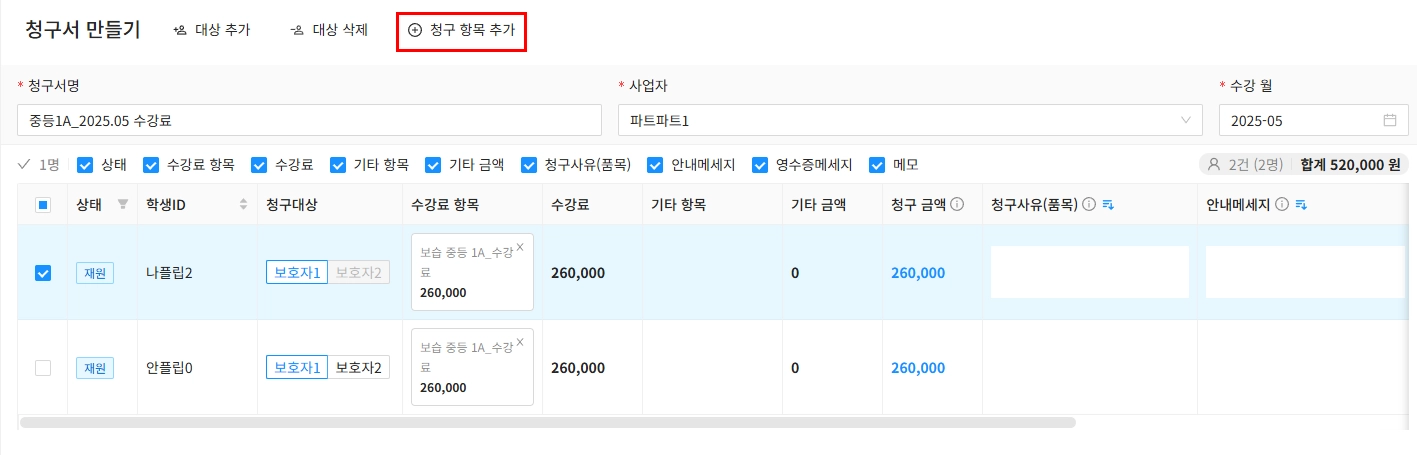
Task: Remove 수강료 item tag for 안플립0
Action: pyautogui.click(x=520, y=341)
